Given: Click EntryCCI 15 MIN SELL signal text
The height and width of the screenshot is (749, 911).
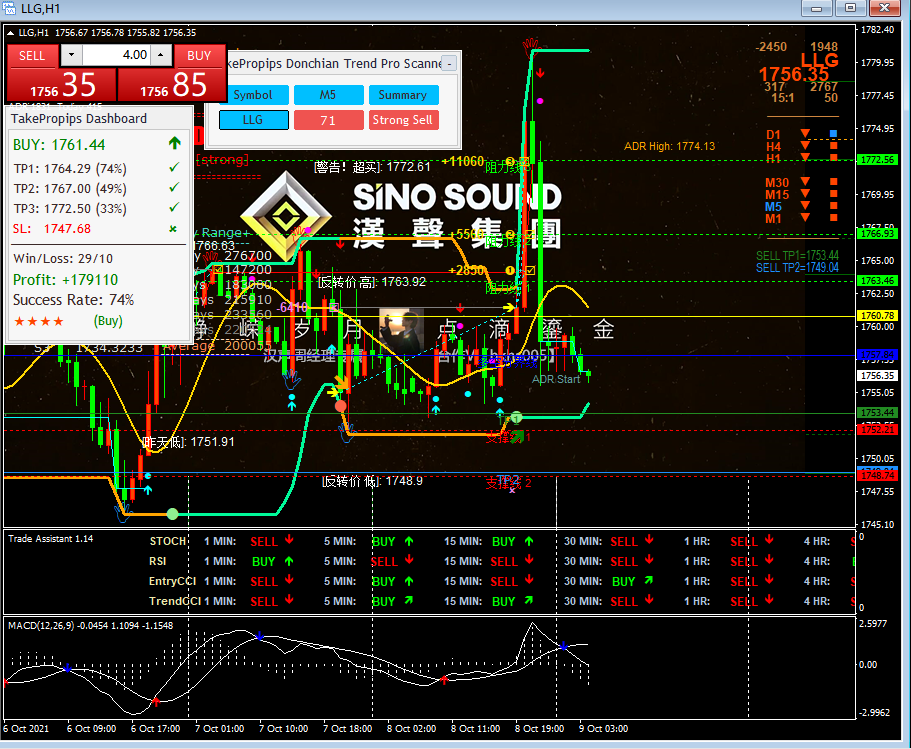Looking at the screenshot, I should point(504,582).
